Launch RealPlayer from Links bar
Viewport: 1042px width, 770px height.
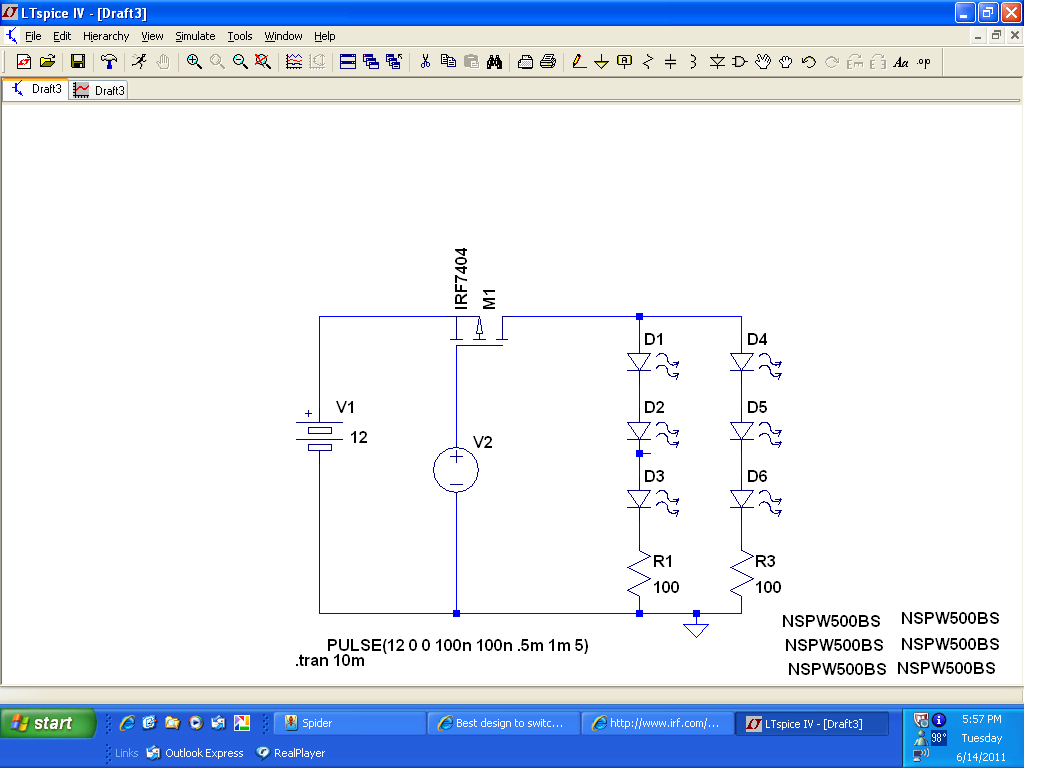291,753
